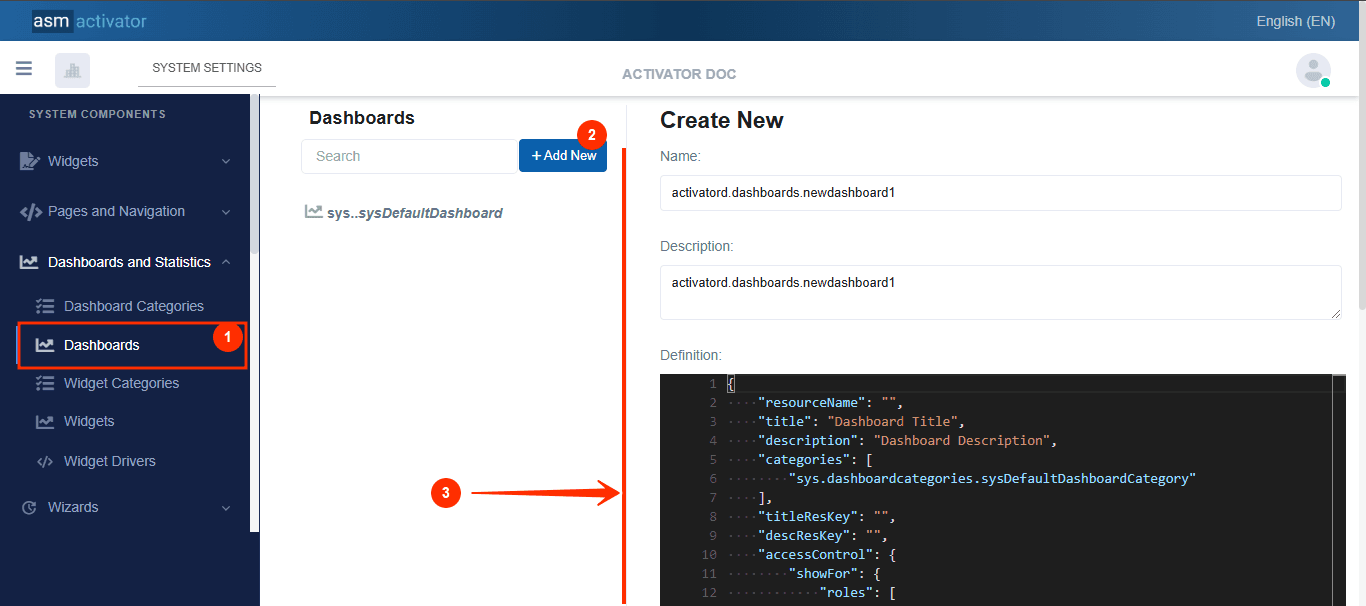The width and height of the screenshot is (1366, 606).
Task: Click inside the Definition code editor
Action: (x=1002, y=490)
